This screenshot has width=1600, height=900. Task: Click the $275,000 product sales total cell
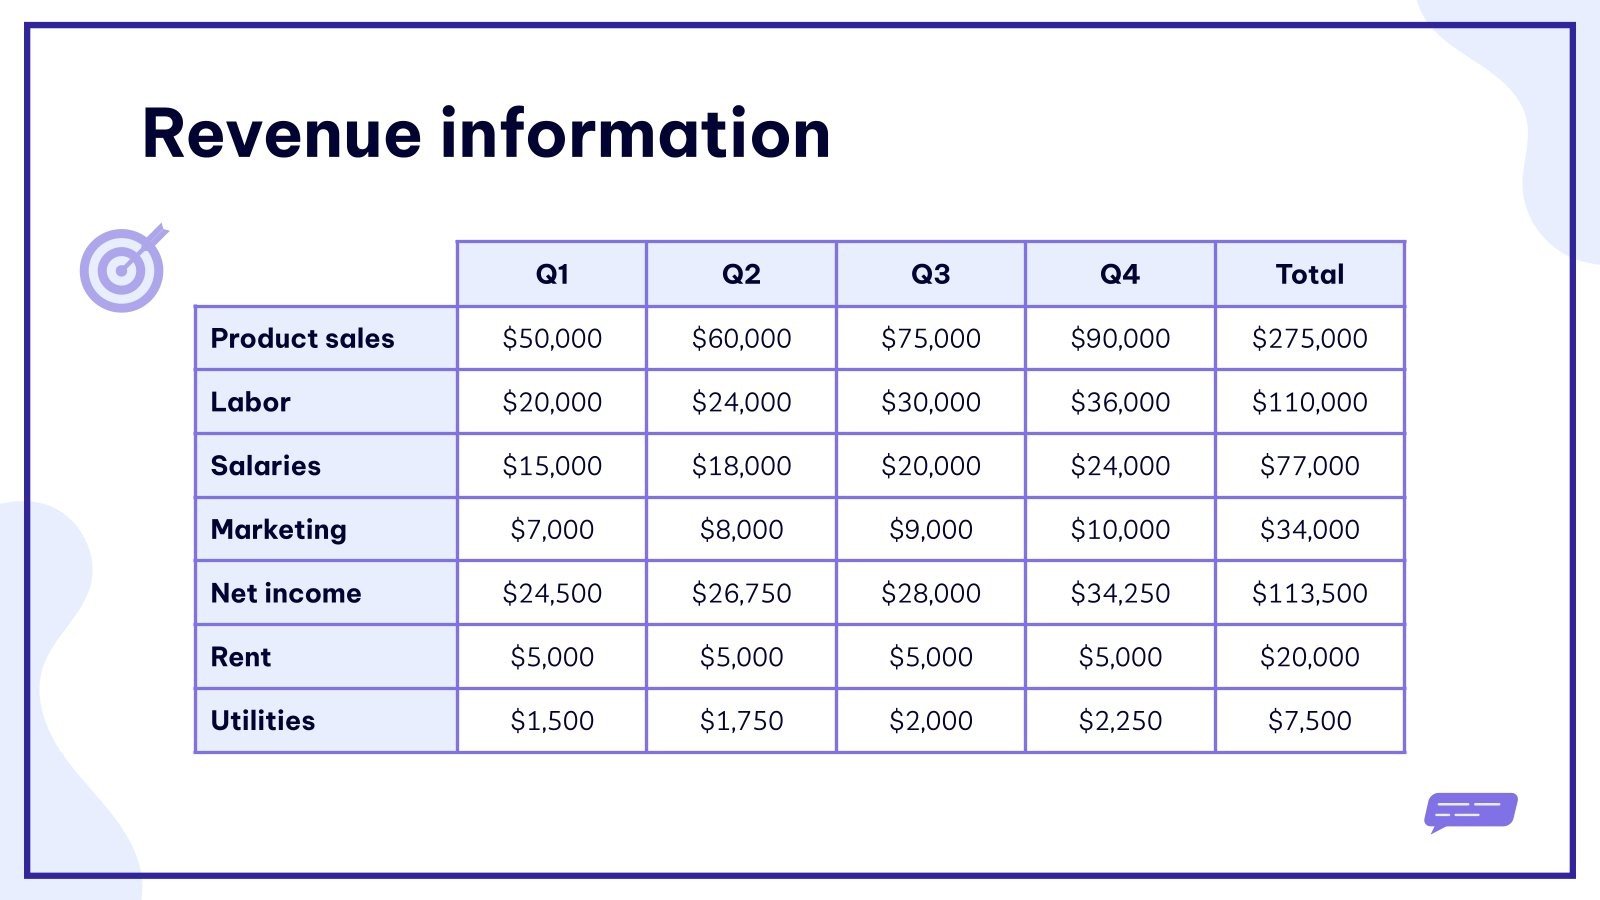click(1309, 339)
